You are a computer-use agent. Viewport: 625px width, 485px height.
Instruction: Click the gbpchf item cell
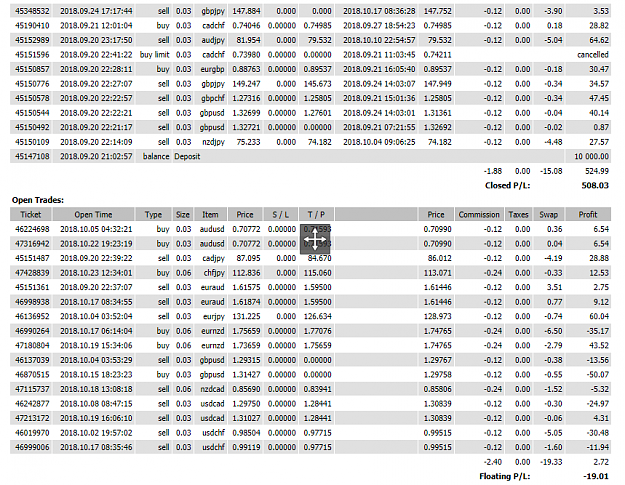[212, 98]
